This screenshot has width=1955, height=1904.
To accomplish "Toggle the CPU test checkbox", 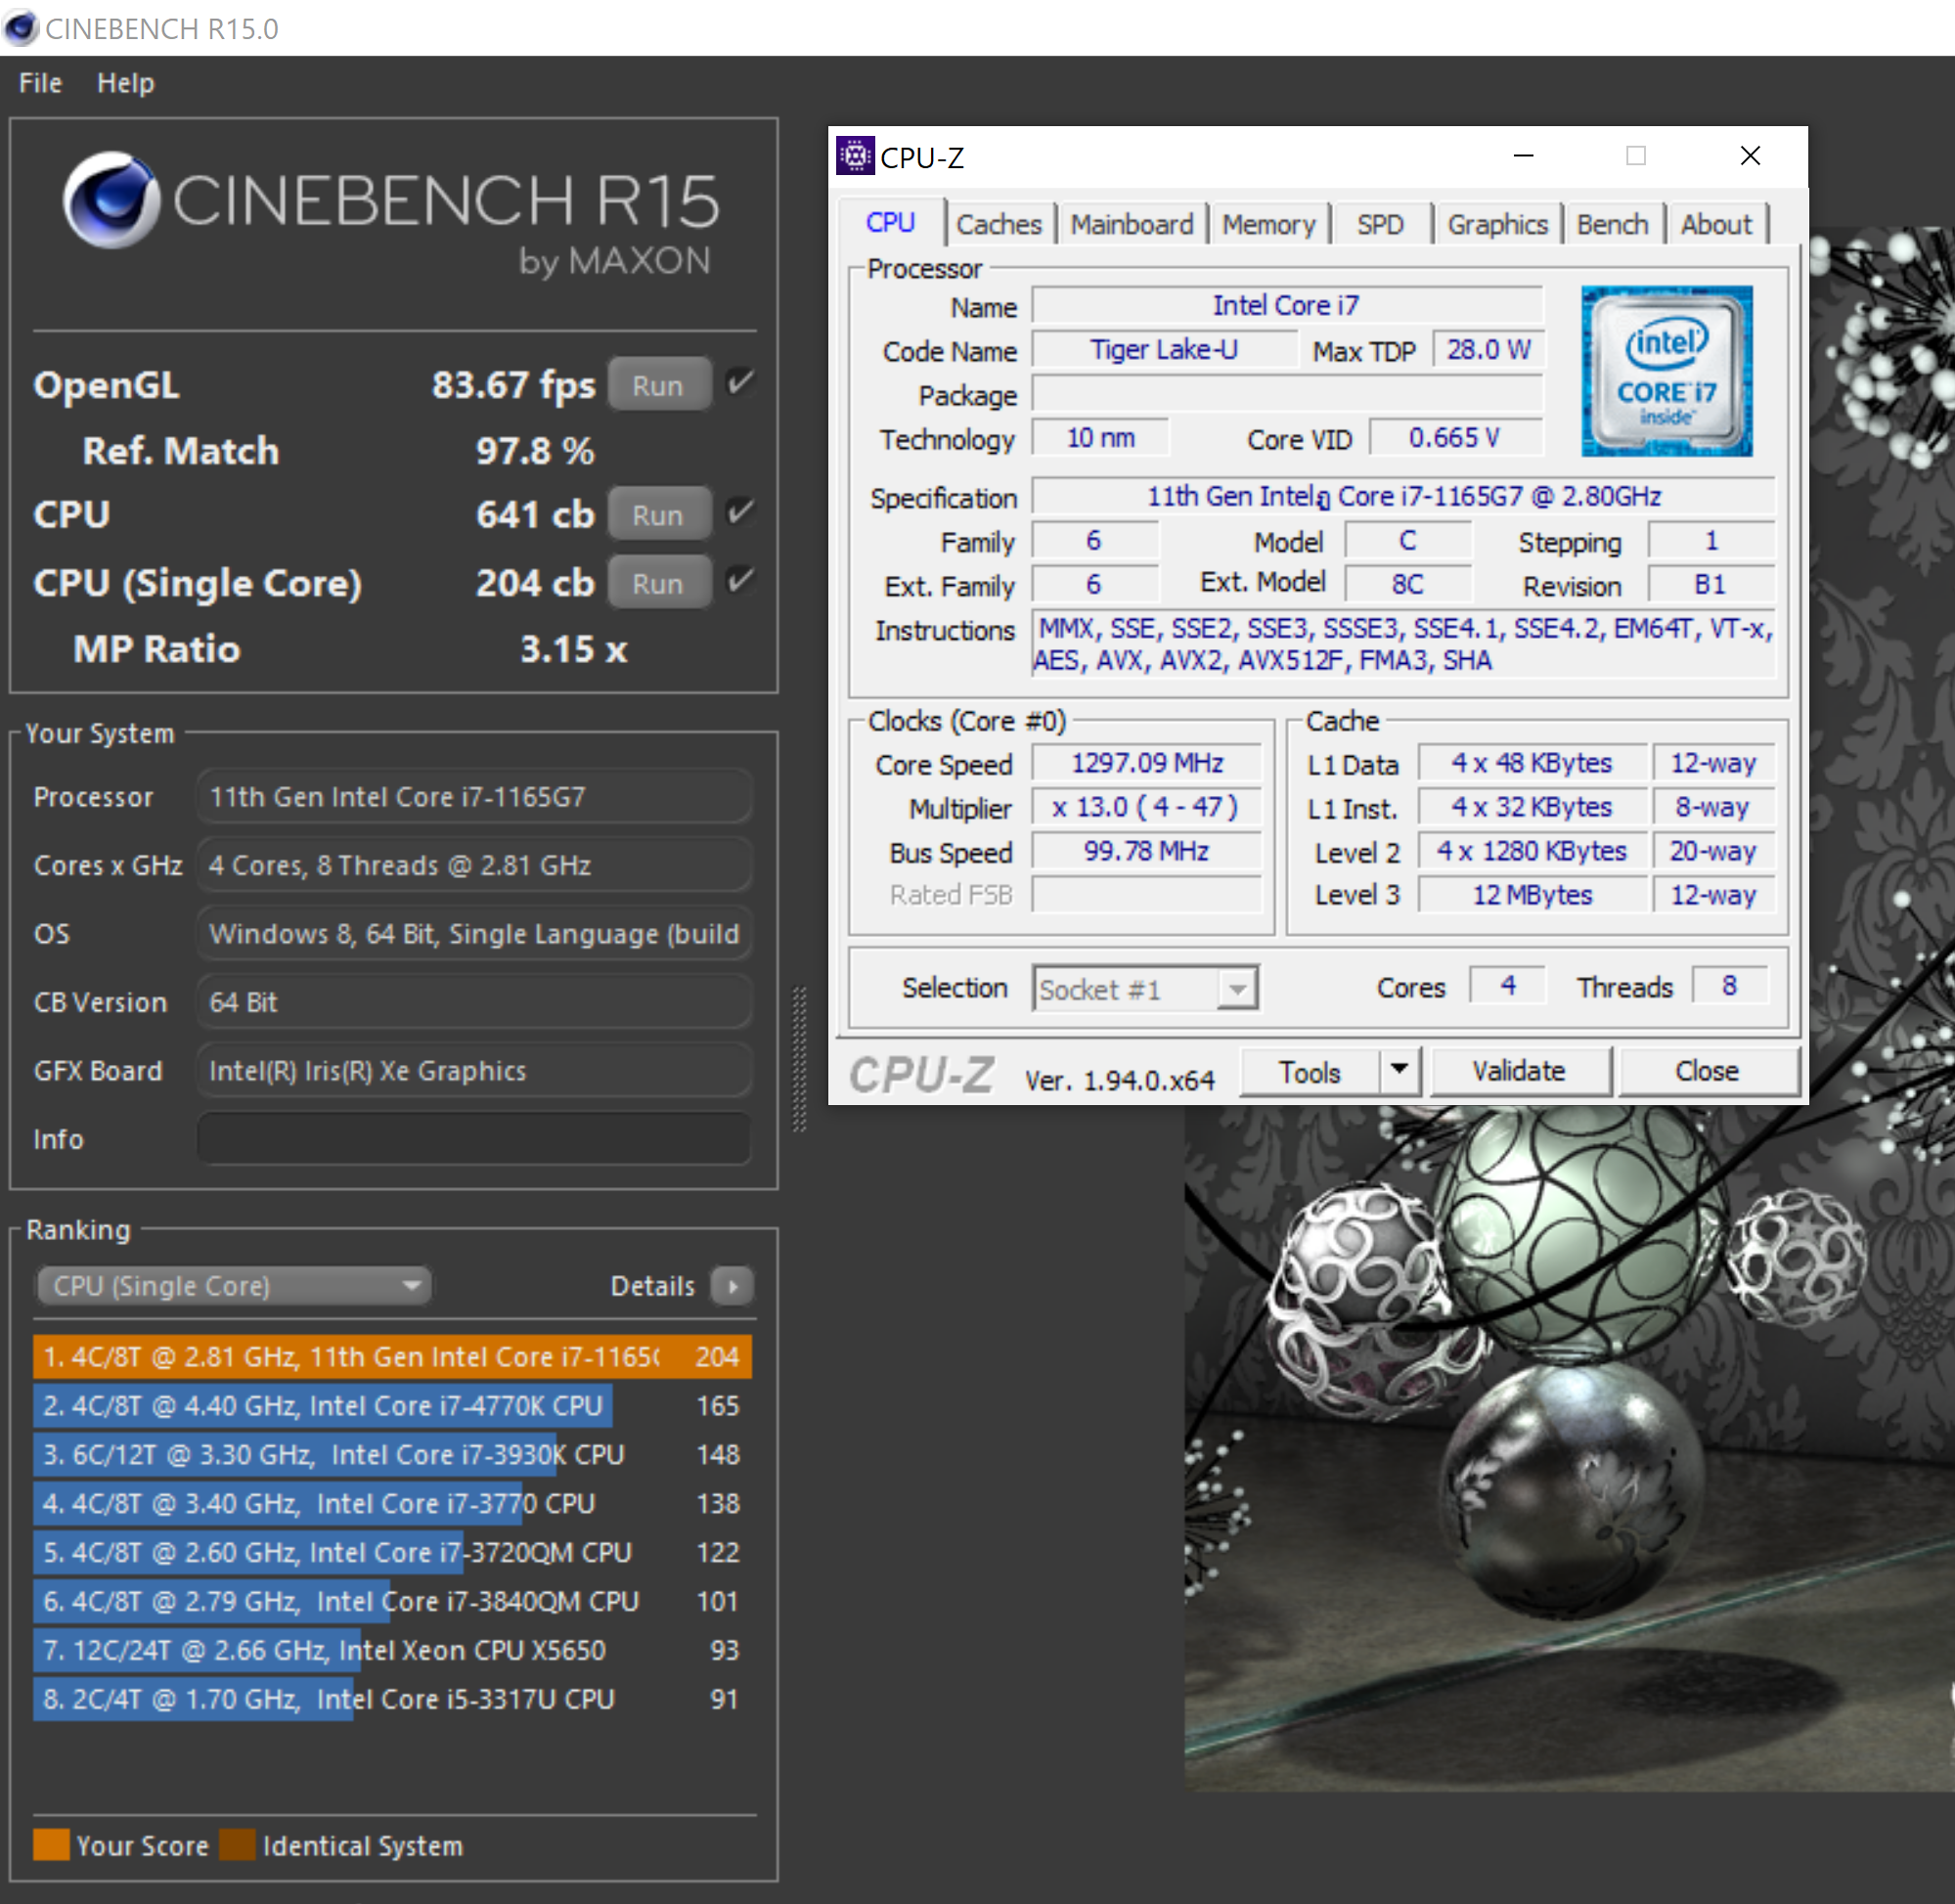I will tap(741, 513).
